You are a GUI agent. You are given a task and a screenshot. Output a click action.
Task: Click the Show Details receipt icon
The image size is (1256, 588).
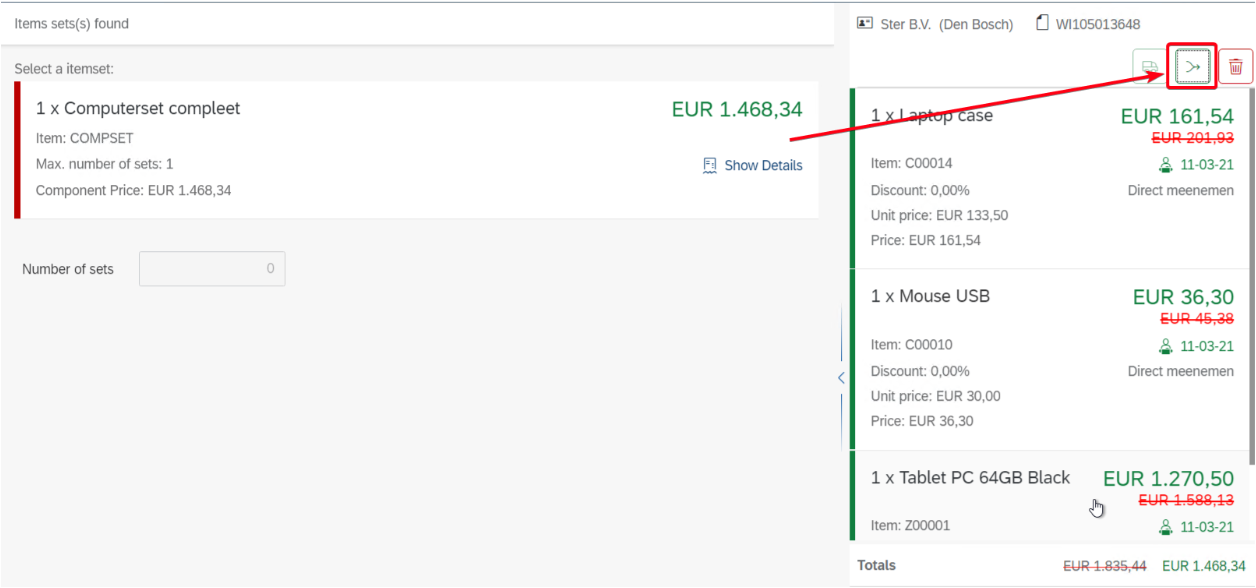coord(710,166)
